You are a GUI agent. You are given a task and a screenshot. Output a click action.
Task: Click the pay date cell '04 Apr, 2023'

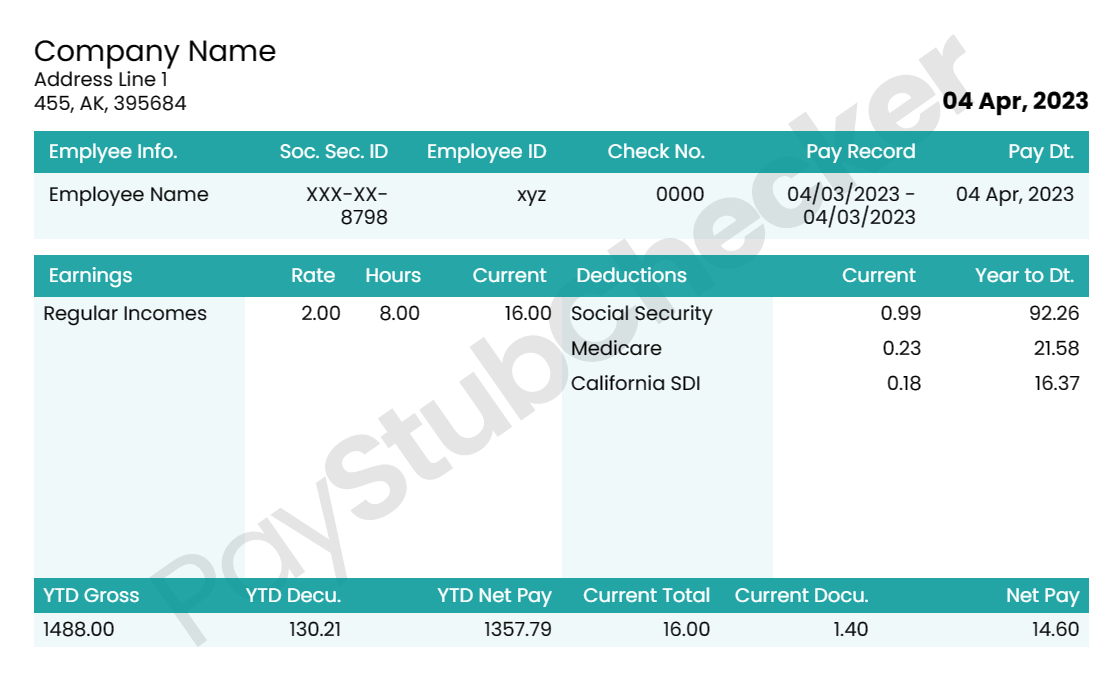tap(1015, 194)
